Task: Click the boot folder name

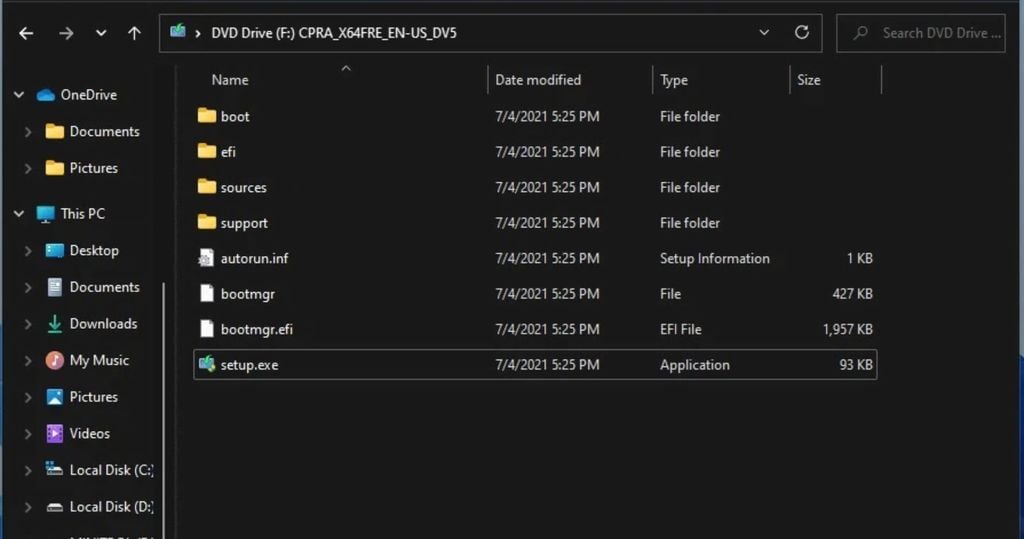Action: pyautogui.click(x=234, y=116)
